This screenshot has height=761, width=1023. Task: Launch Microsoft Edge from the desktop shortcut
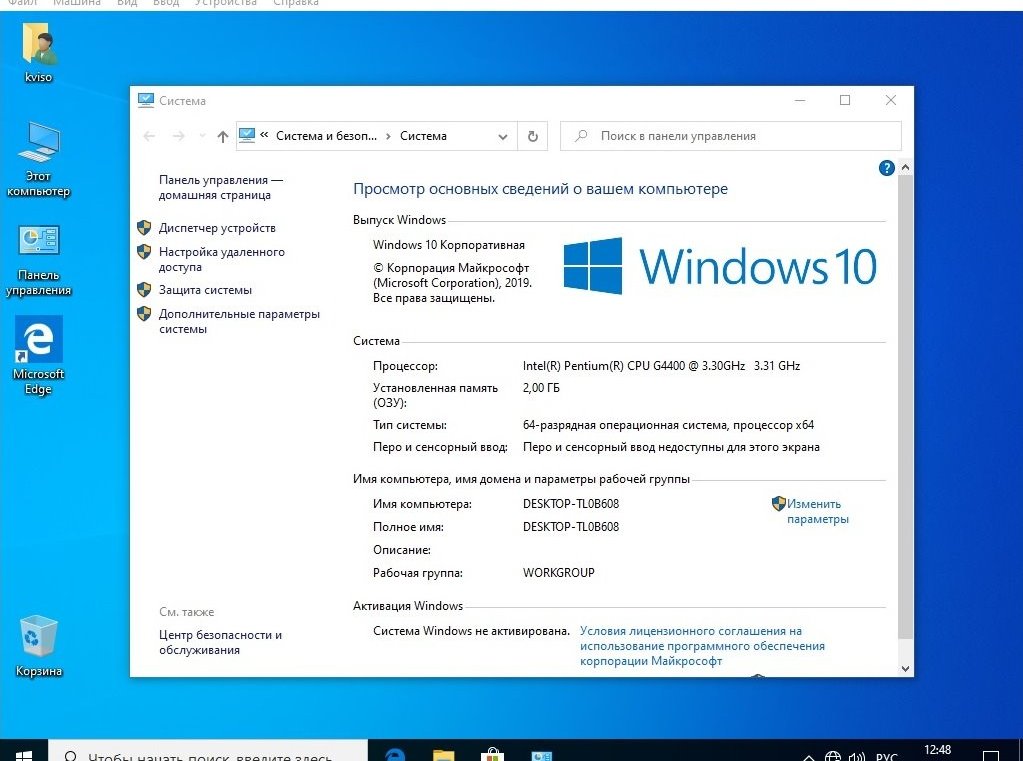click(38, 356)
